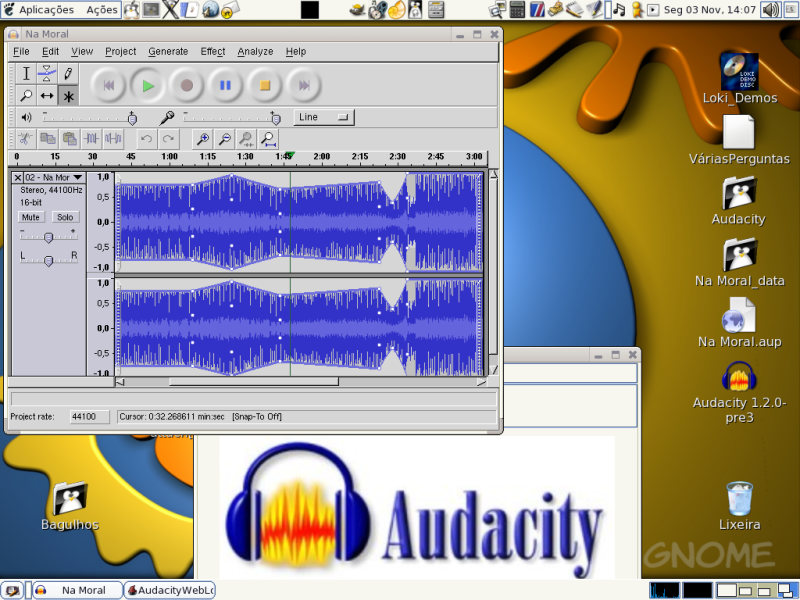Open the Generate menu
Viewport: 800px width, 600px height.
[168, 52]
